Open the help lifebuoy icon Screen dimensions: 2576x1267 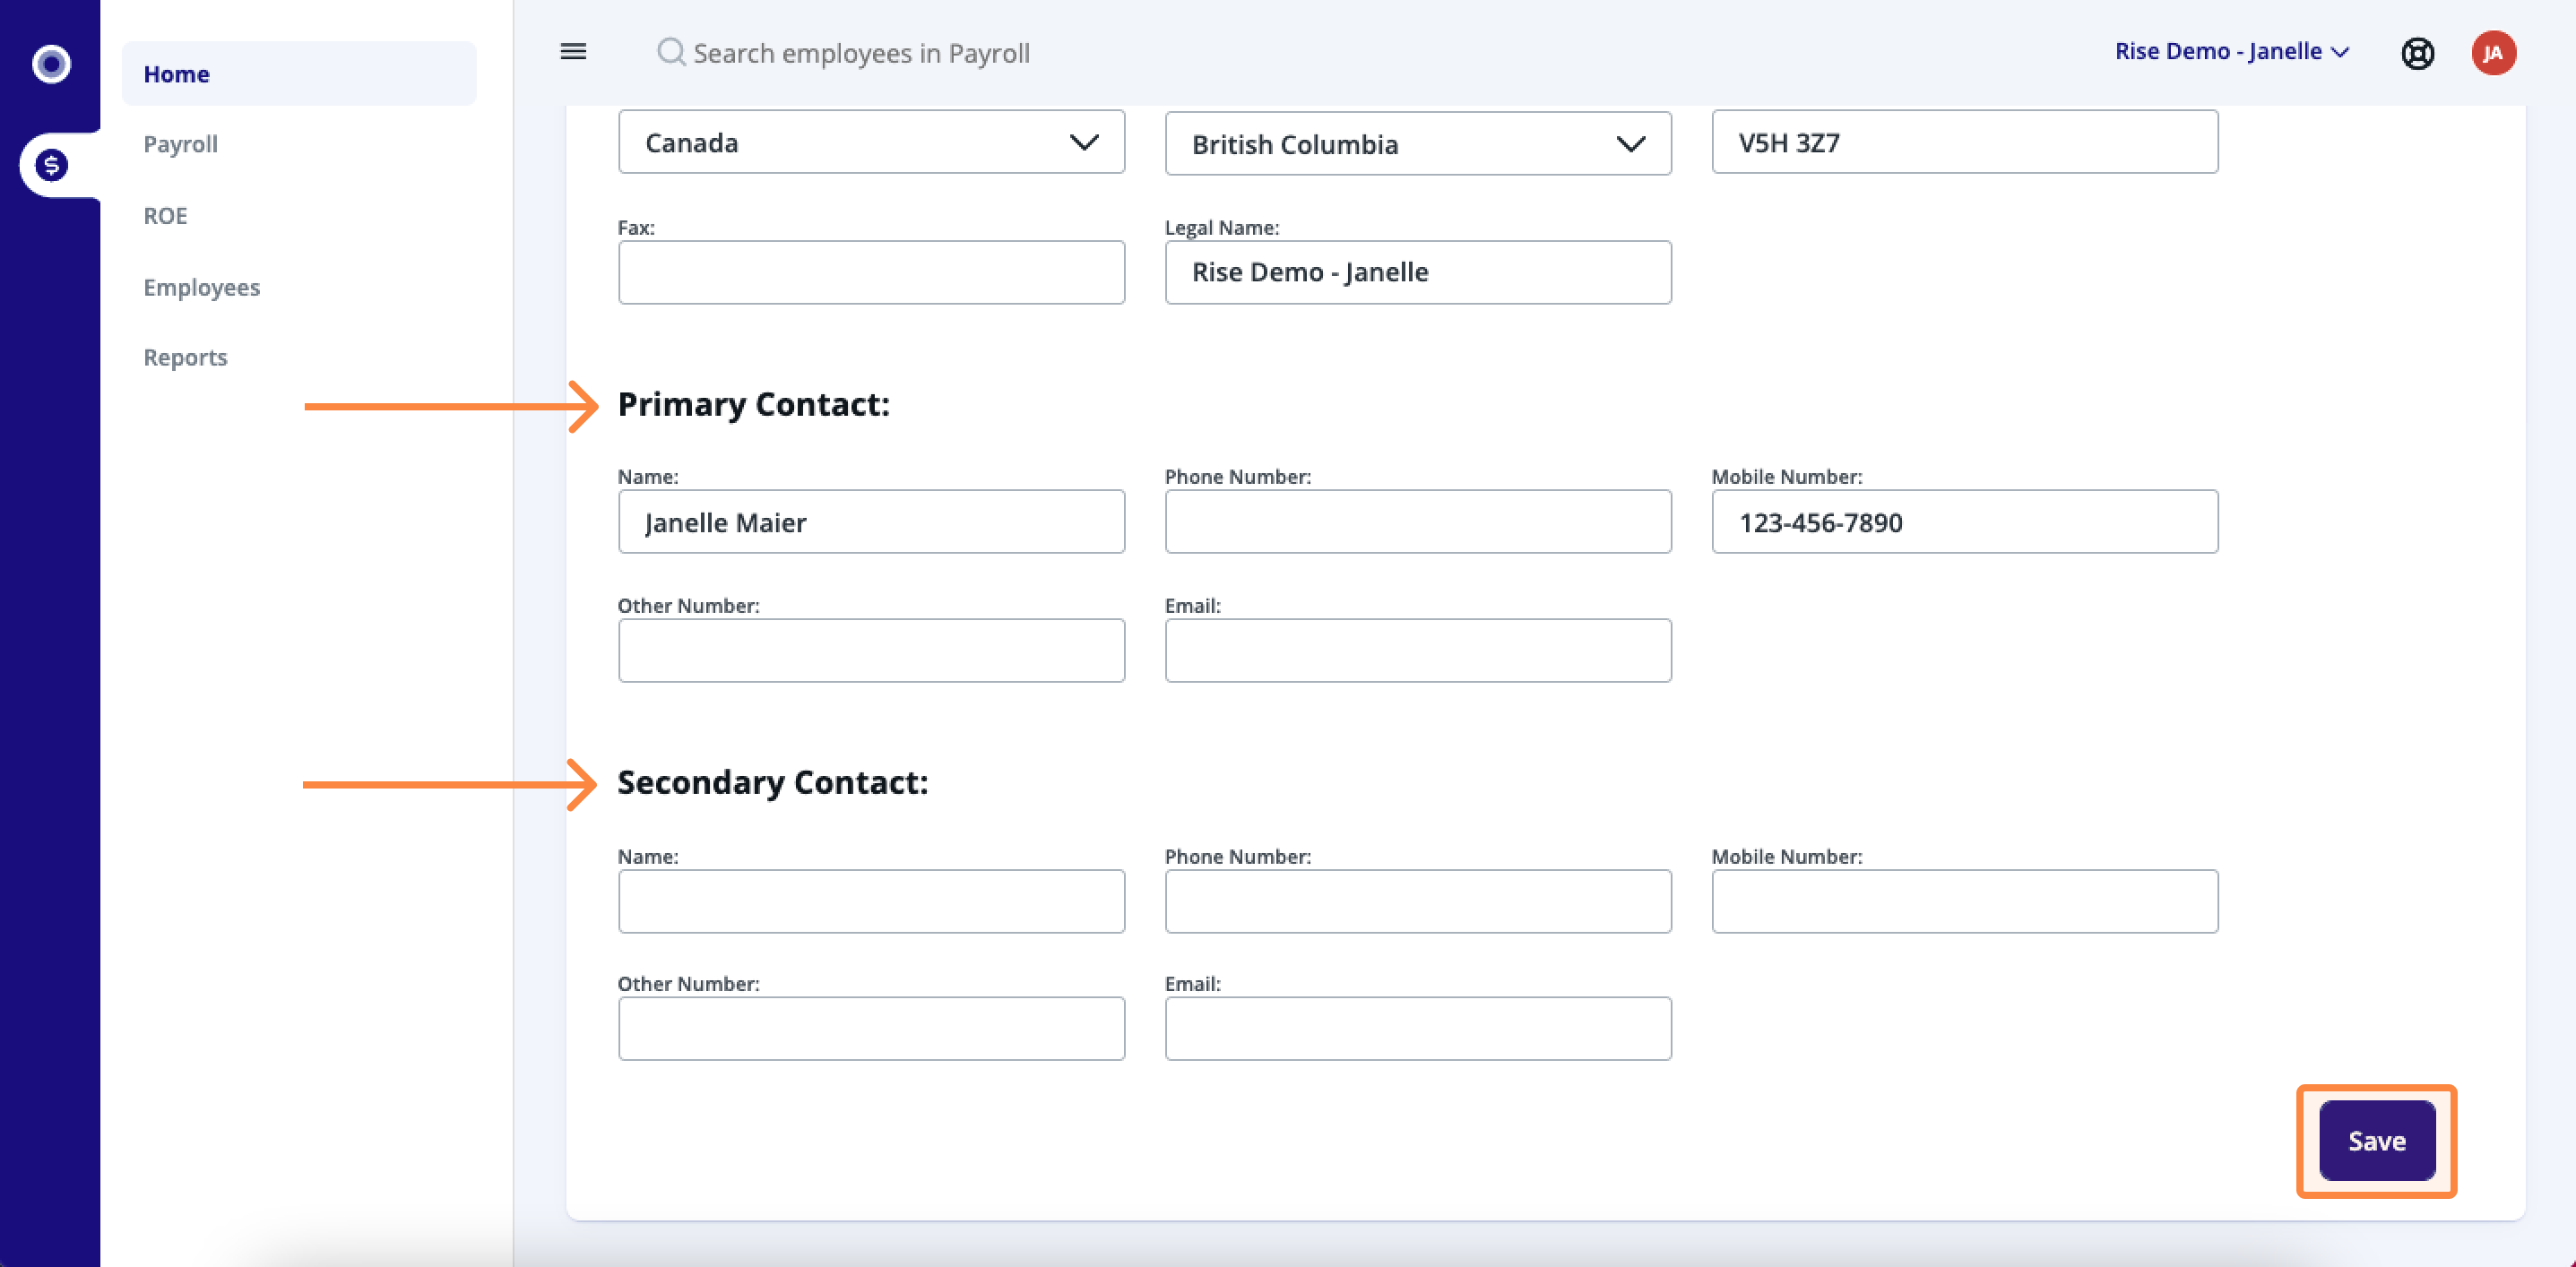coord(2417,53)
